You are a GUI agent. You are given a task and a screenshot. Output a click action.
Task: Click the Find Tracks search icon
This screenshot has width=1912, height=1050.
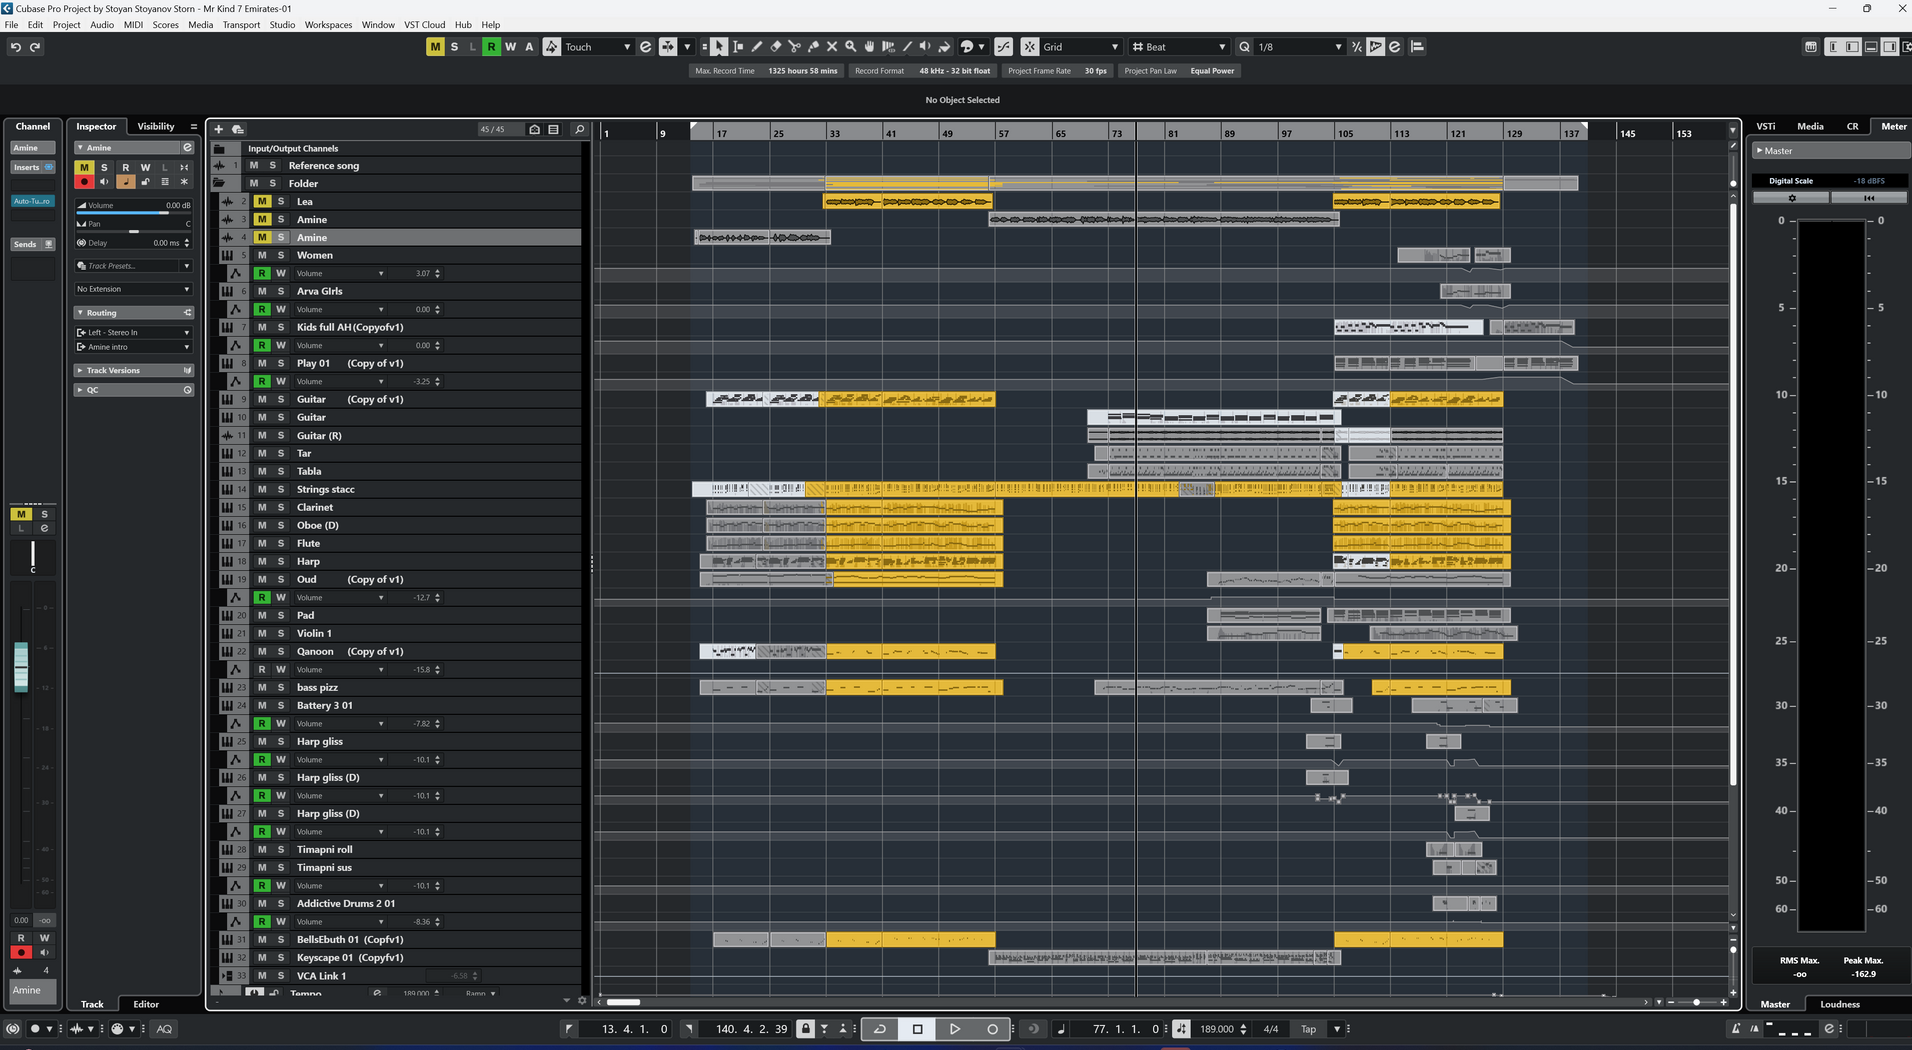(x=579, y=129)
